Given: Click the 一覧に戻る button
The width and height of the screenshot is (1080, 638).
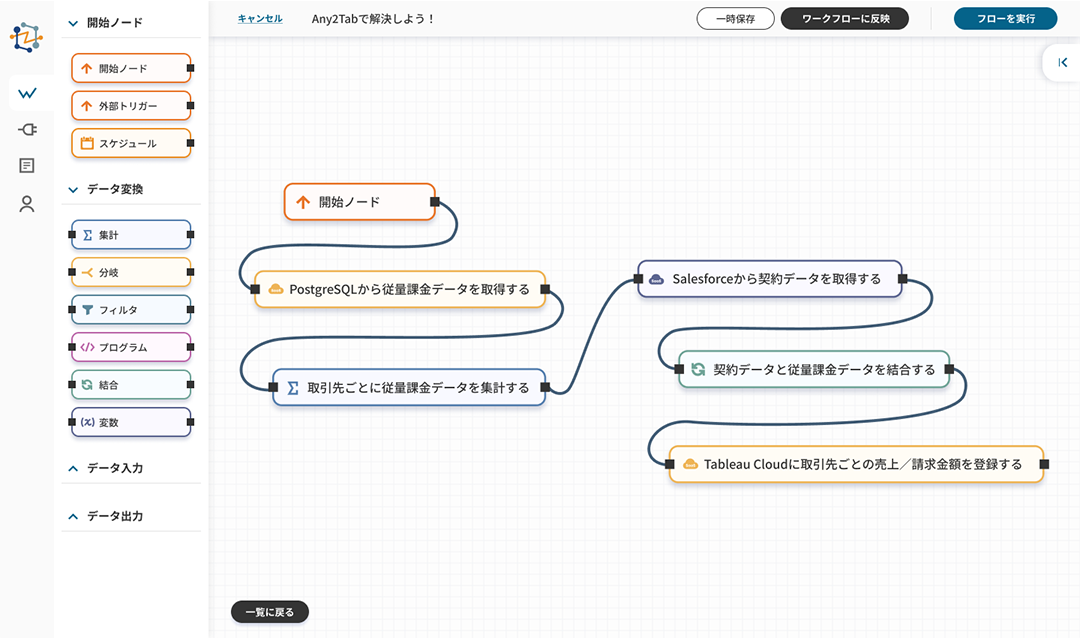Looking at the screenshot, I should (270, 612).
